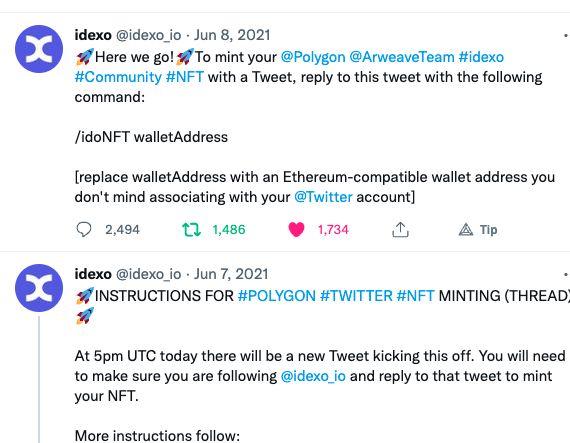Image resolution: width=570 pixels, height=443 pixels.
Task: Open more options menu on Jun 7 tweet
Action: coord(566,274)
